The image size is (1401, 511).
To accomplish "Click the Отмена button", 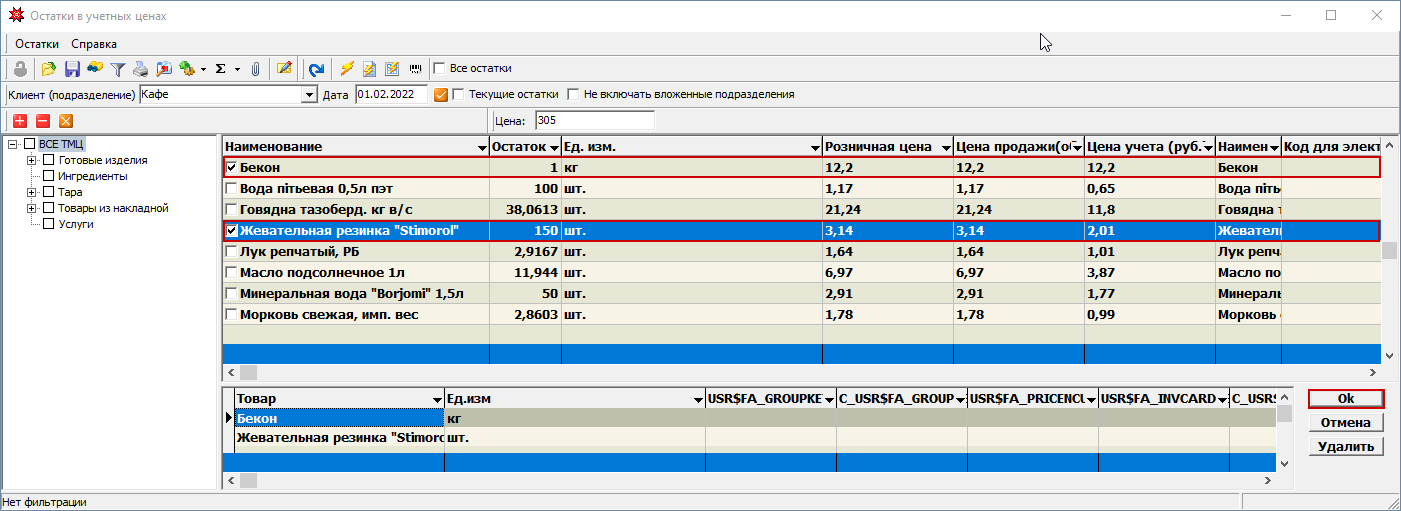I will [x=1345, y=423].
